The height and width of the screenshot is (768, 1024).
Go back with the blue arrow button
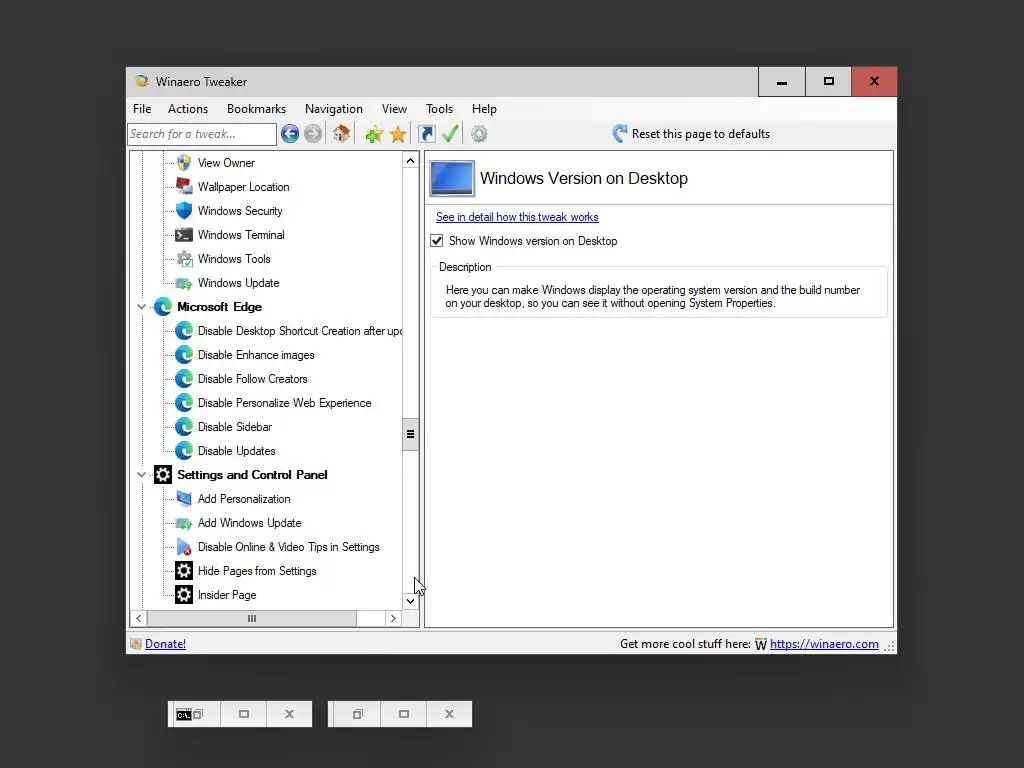click(x=290, y=134)
